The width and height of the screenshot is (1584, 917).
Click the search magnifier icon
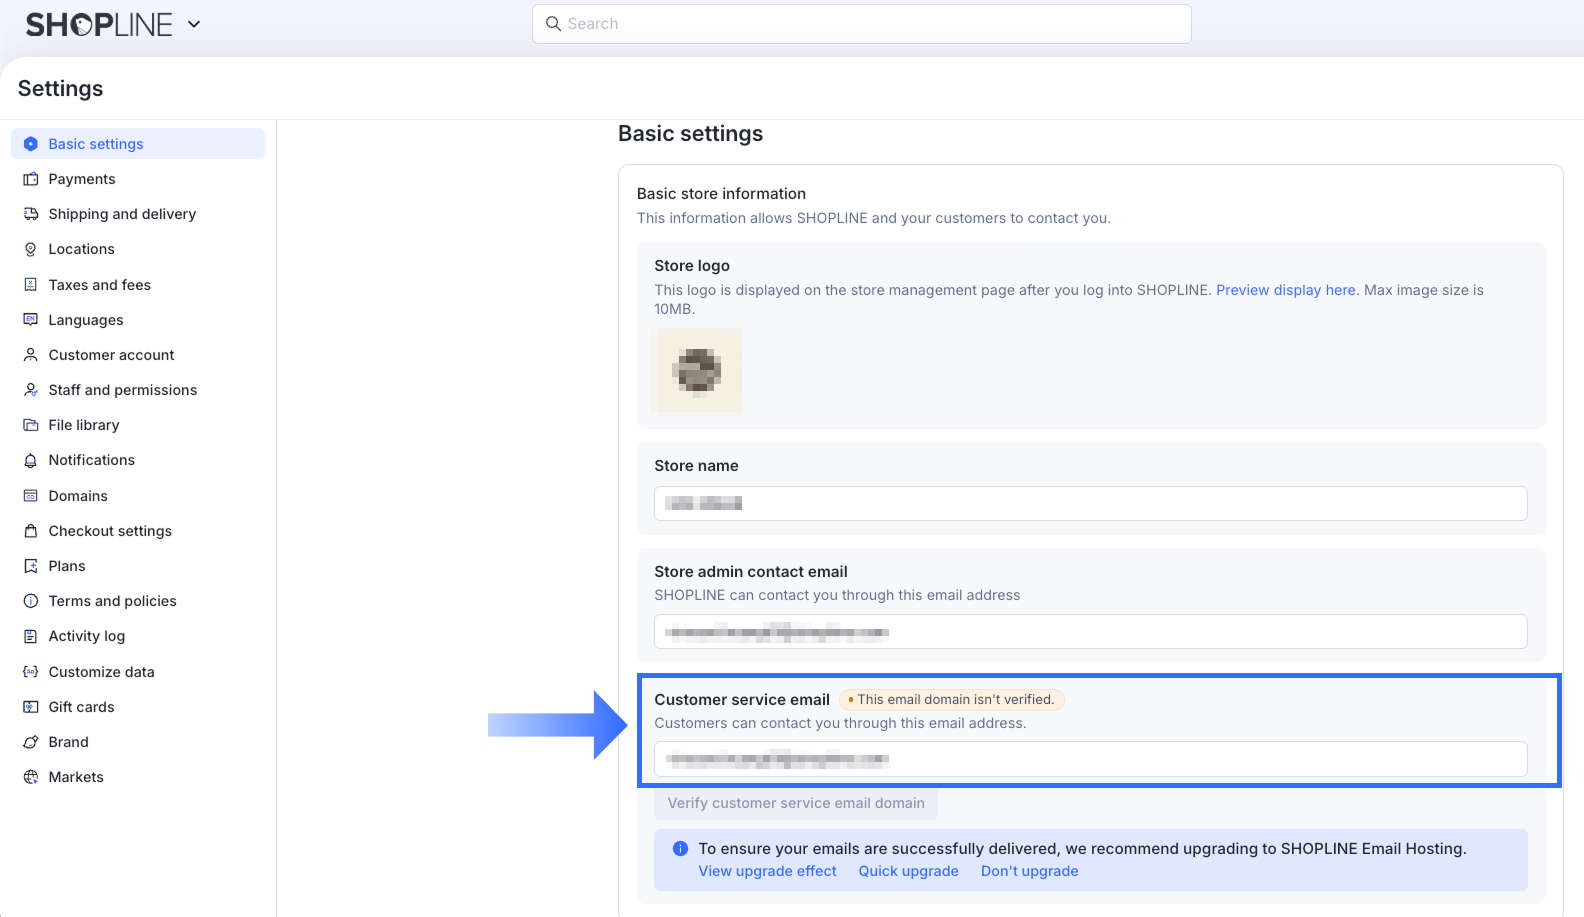coord(553,24)
